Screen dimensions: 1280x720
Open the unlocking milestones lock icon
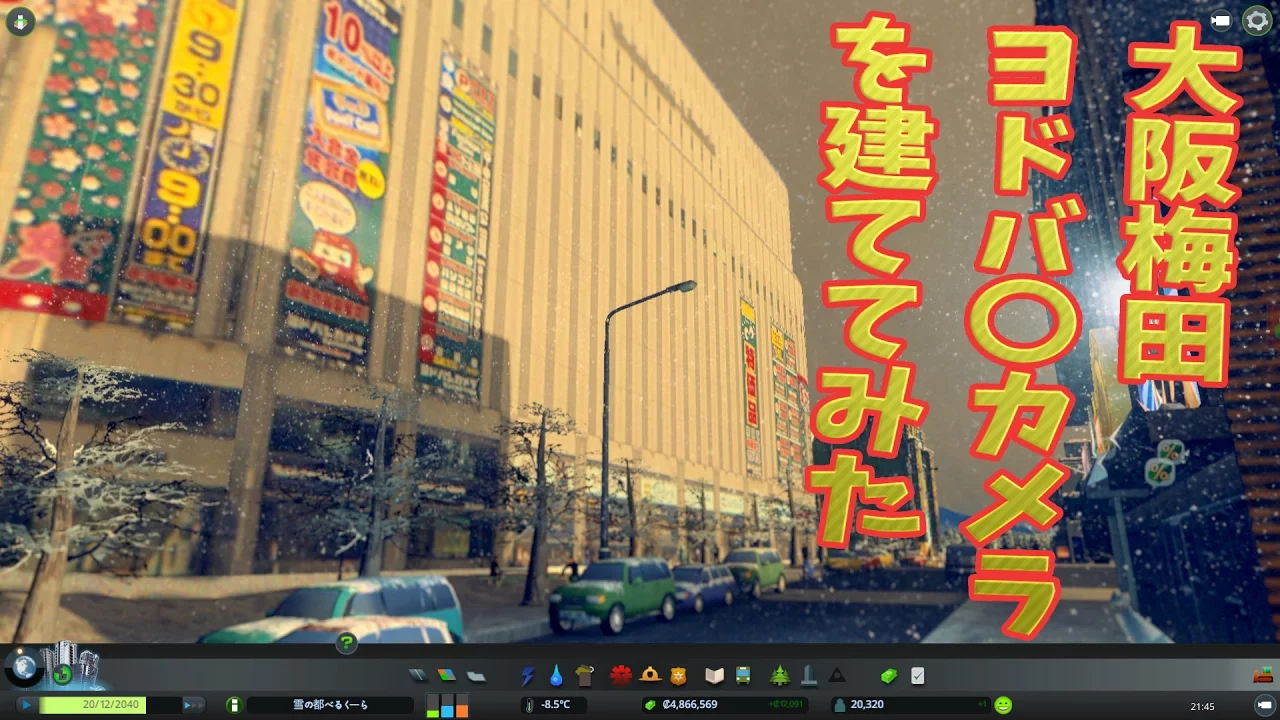point(64,674)
